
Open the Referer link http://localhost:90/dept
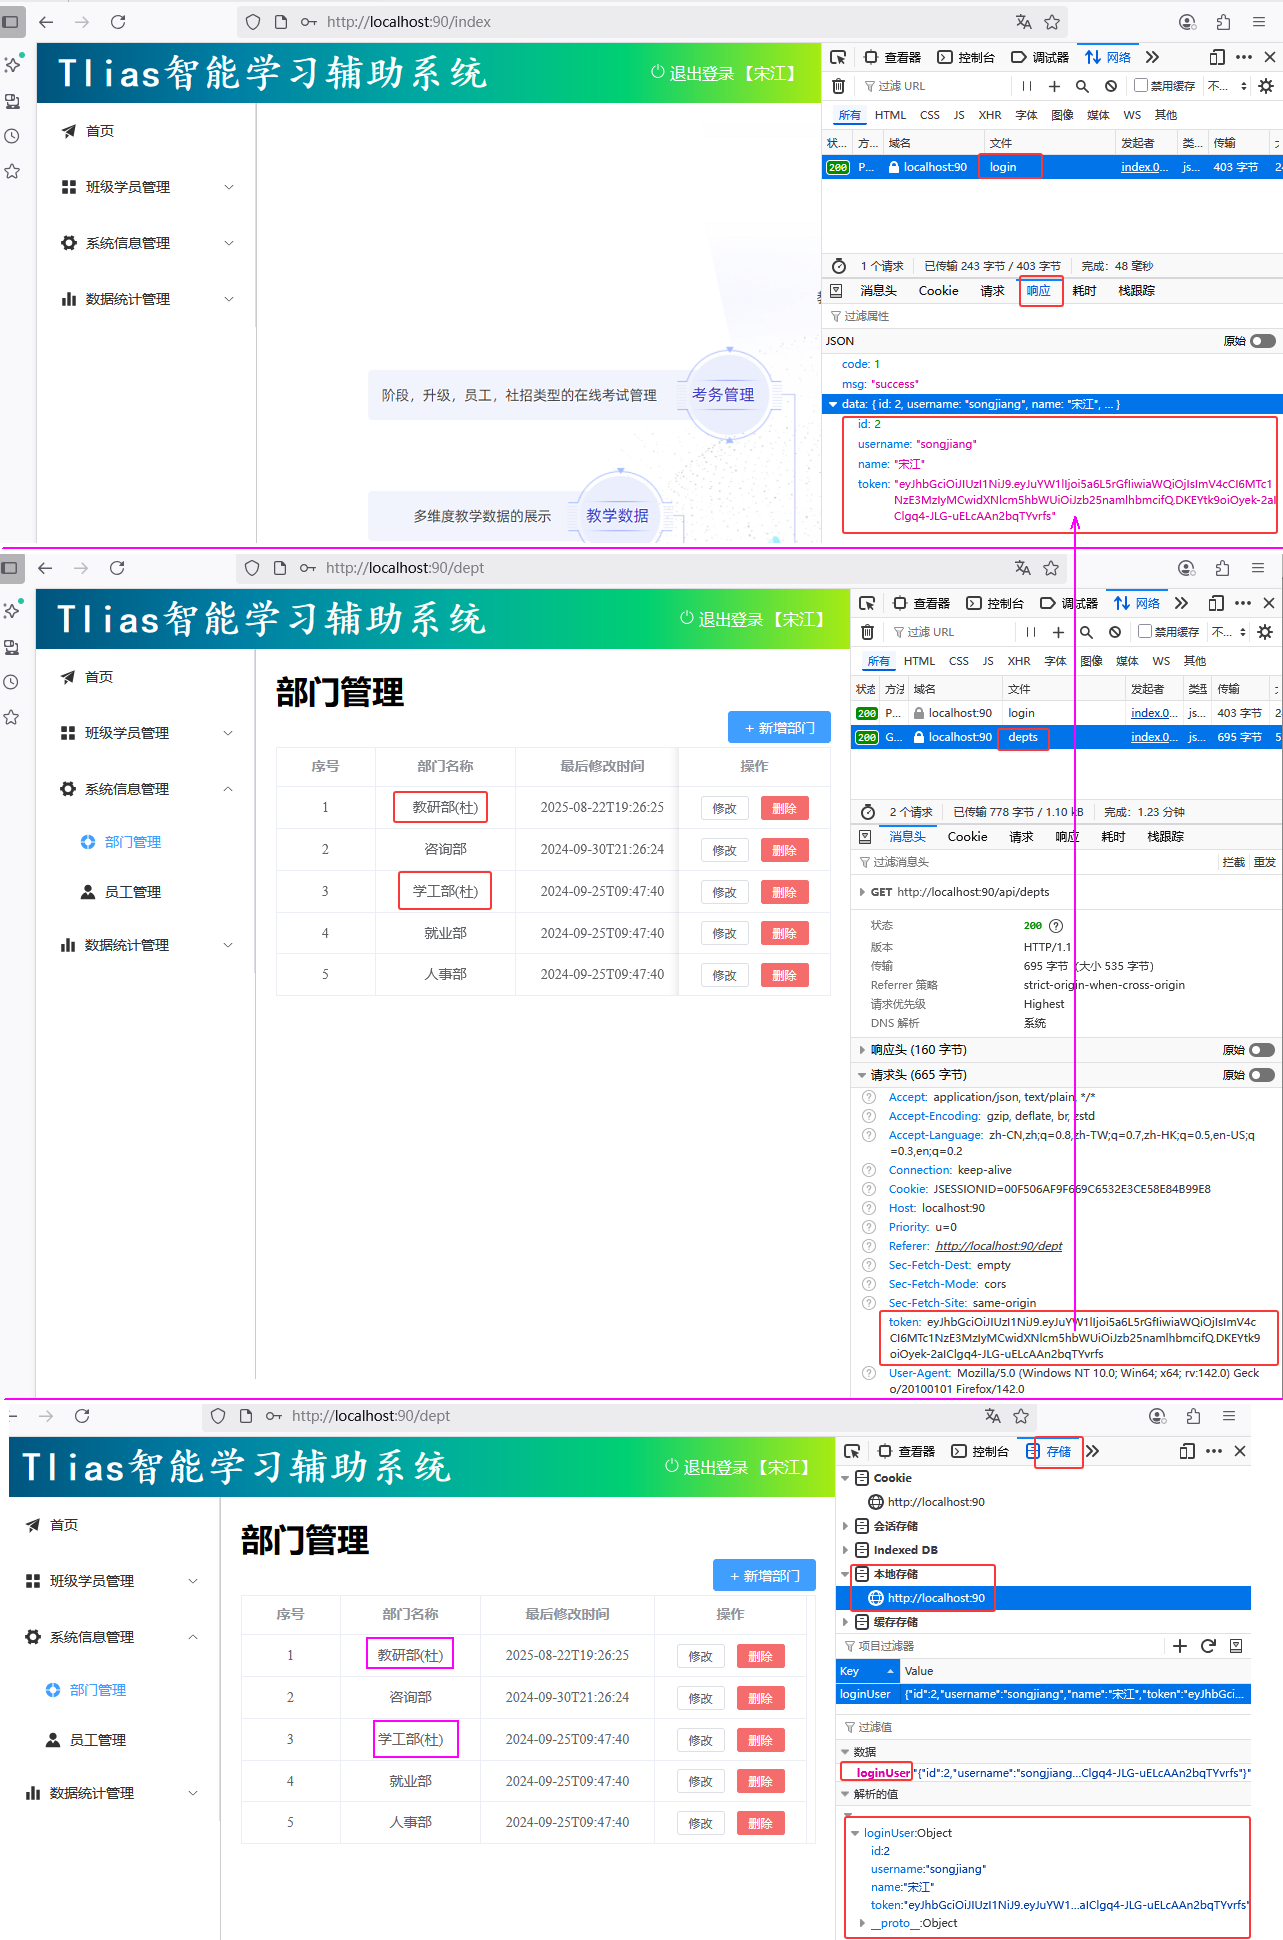click(998, 1246)
